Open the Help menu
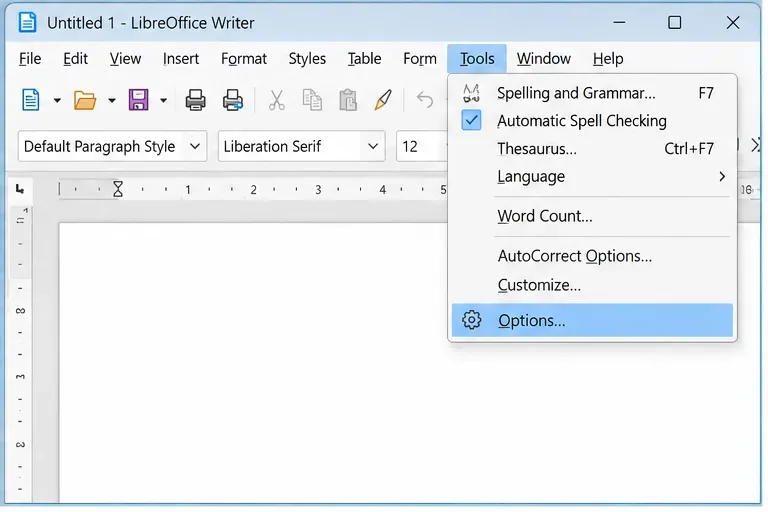Image resolution: width=768 pixels, height=512 pixels. coord(608,59)
